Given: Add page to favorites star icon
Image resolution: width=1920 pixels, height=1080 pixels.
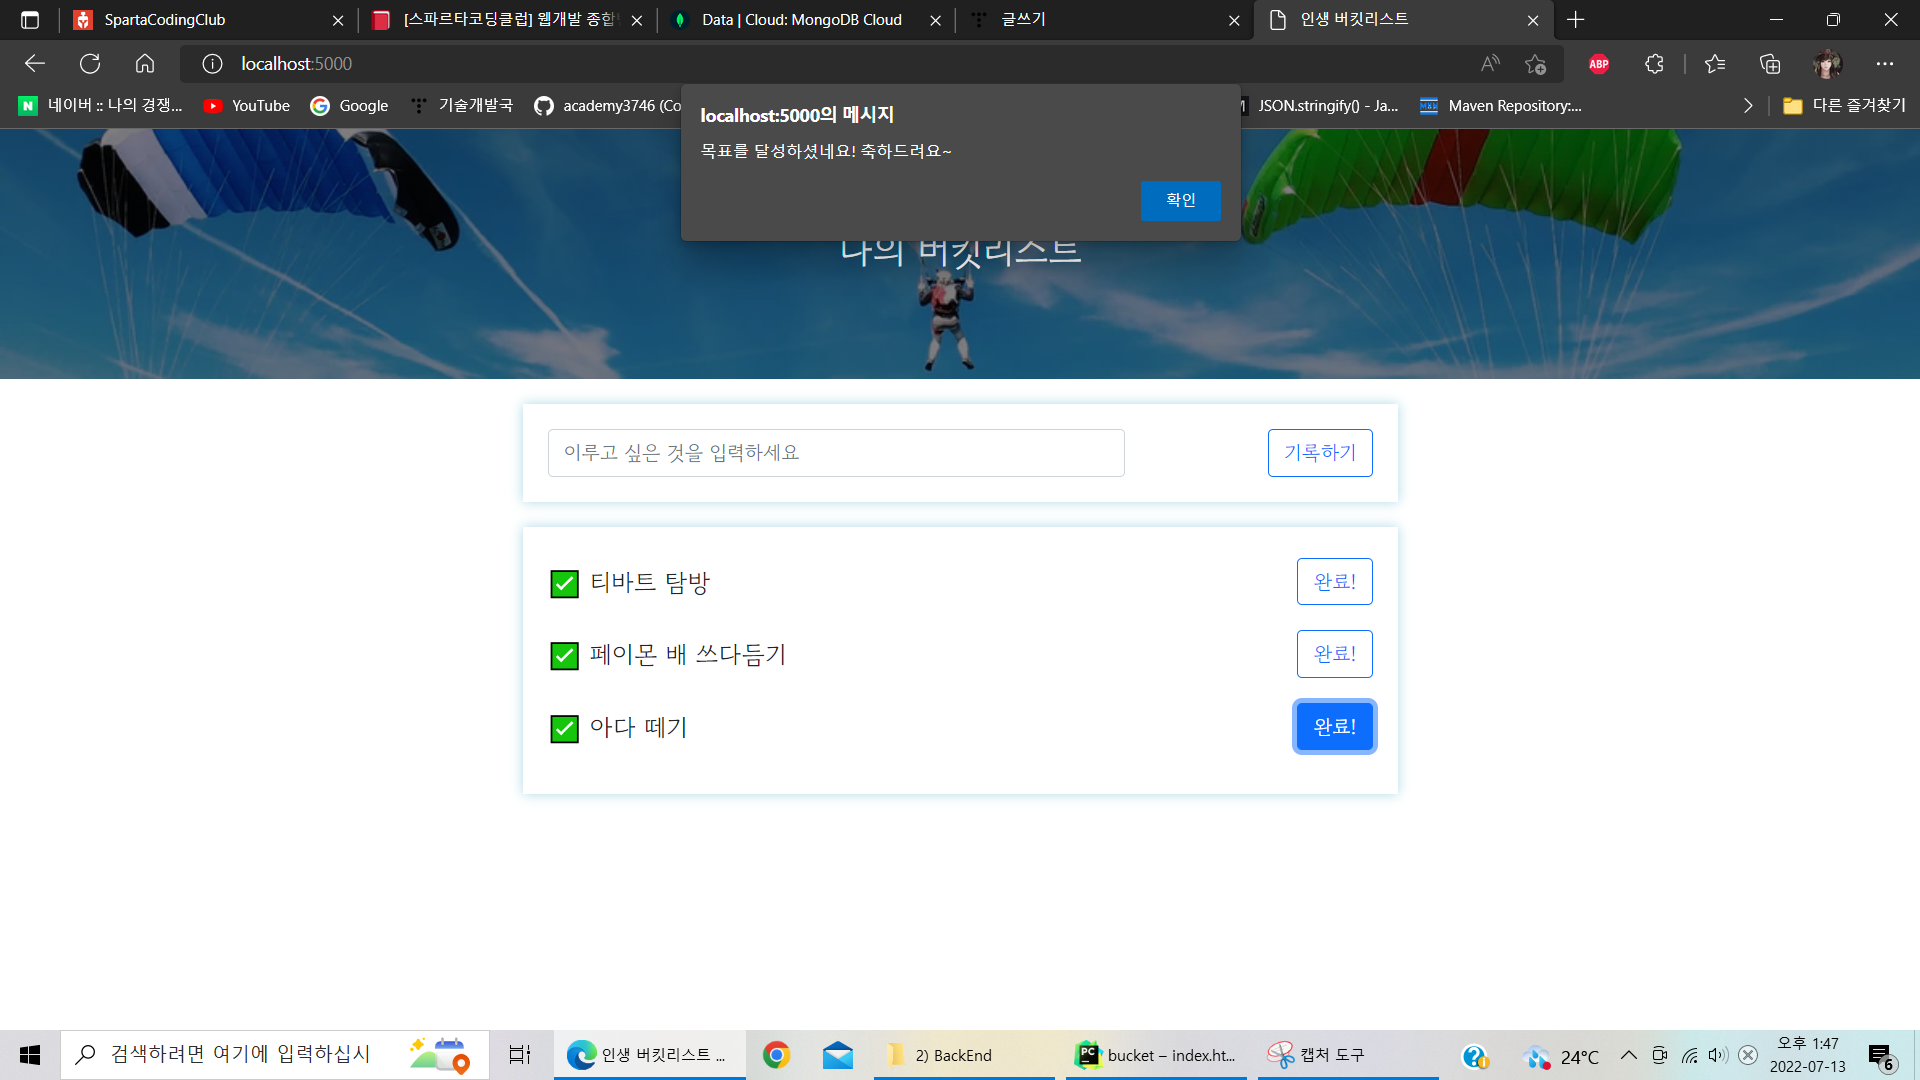Looking at the screenshot, I should tap(1535, 64).
